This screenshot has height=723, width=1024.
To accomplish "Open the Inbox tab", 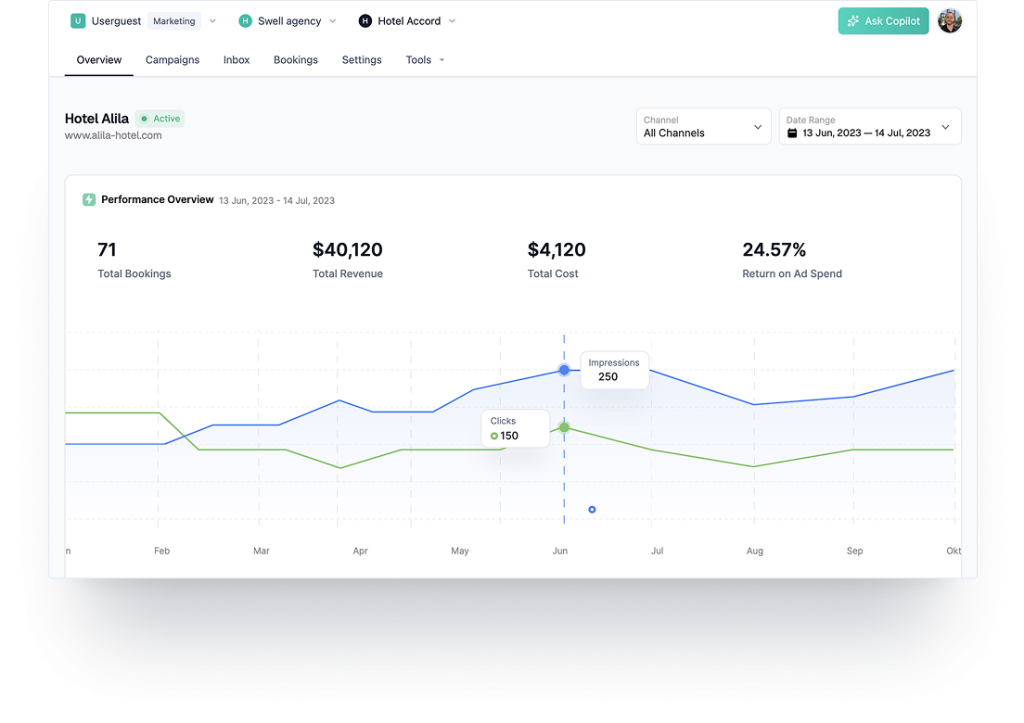I will 237,60.
